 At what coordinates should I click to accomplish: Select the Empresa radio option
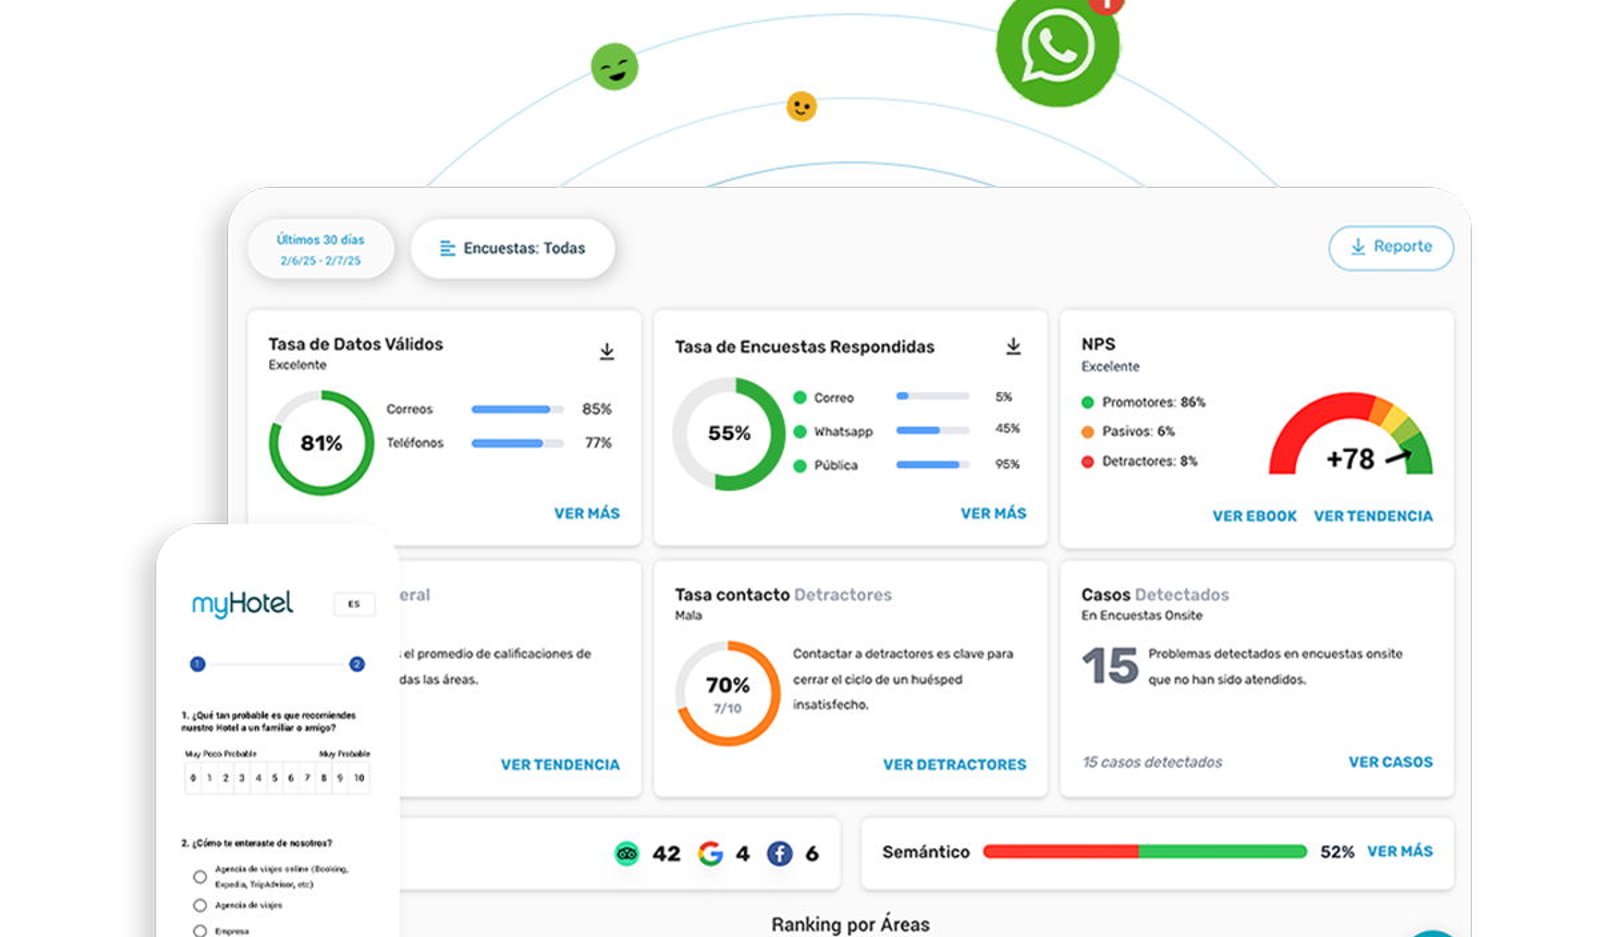(200, 931)
